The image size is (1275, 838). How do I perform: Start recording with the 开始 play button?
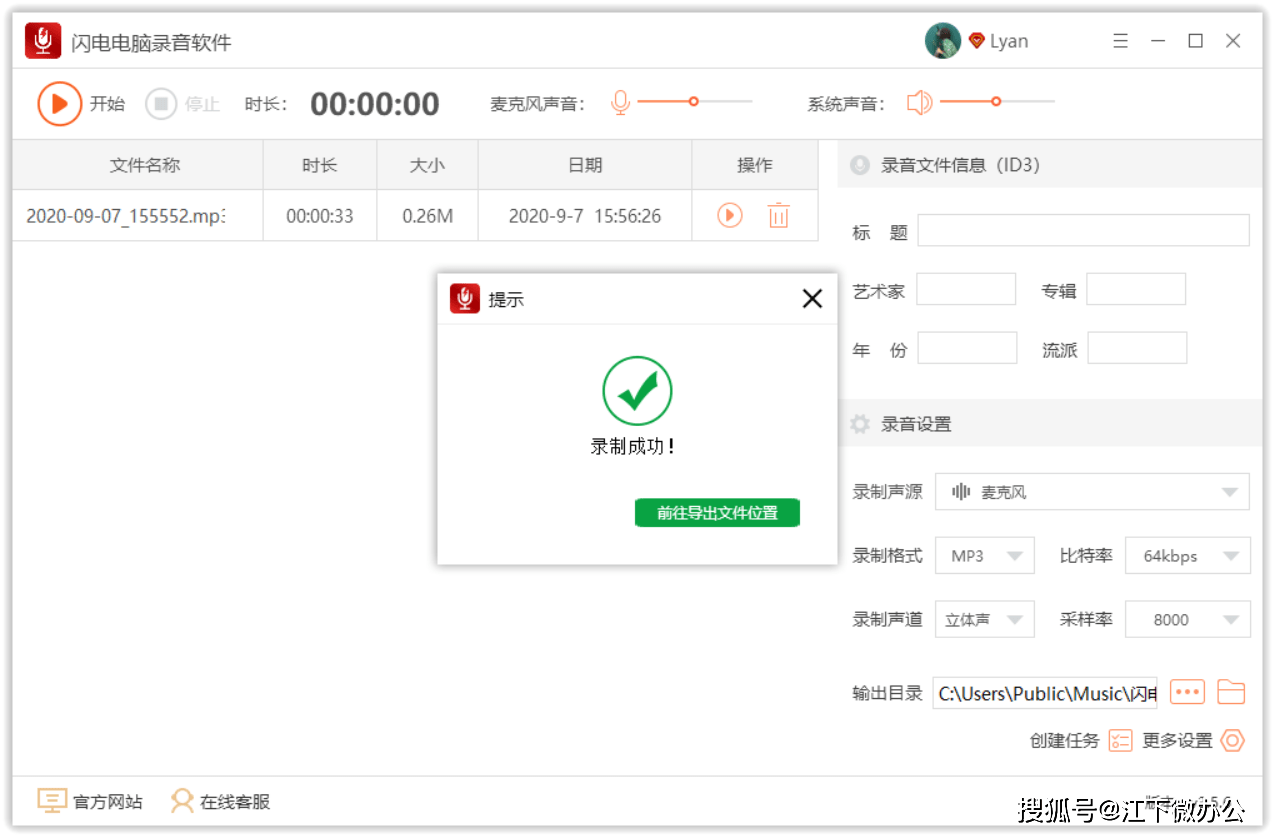point(60,103)
